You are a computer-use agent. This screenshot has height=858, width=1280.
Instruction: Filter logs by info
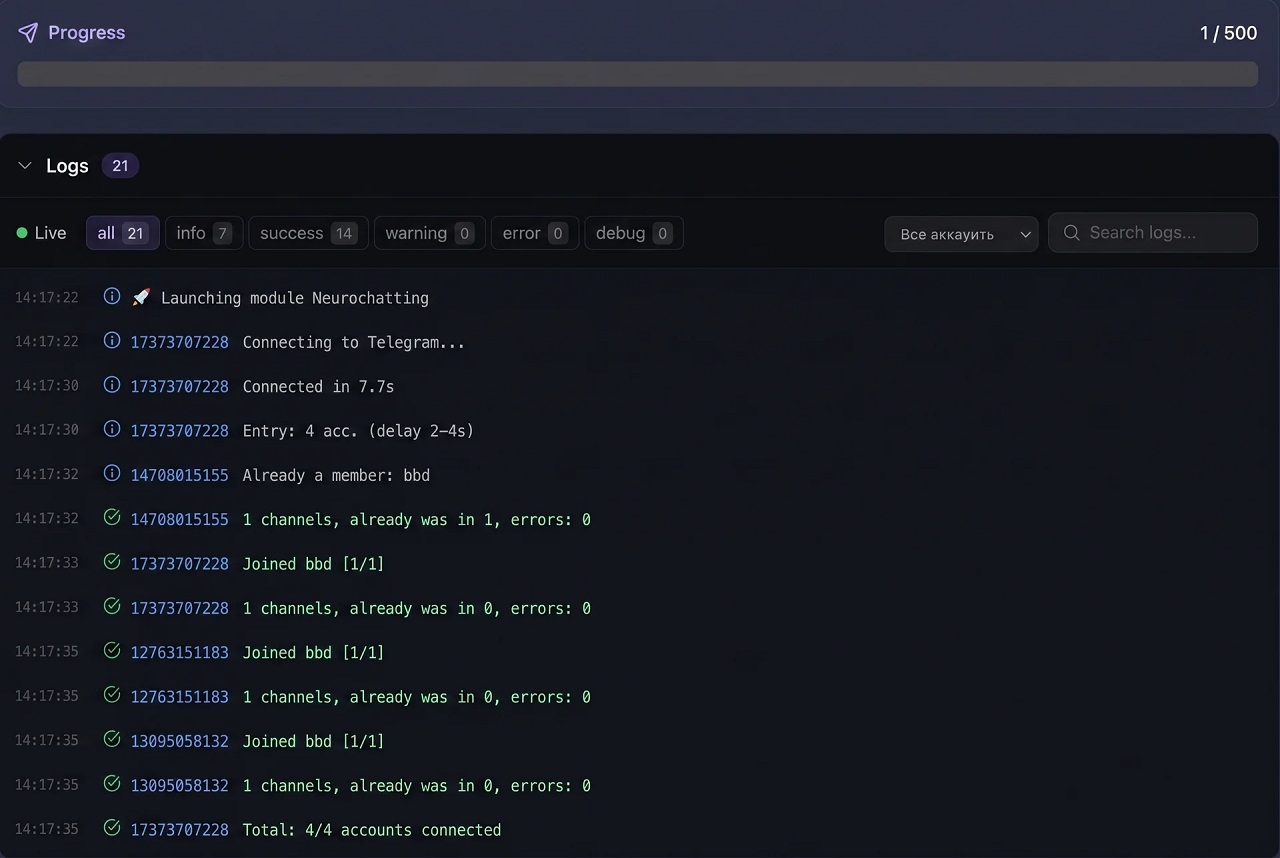click(204, 233)
